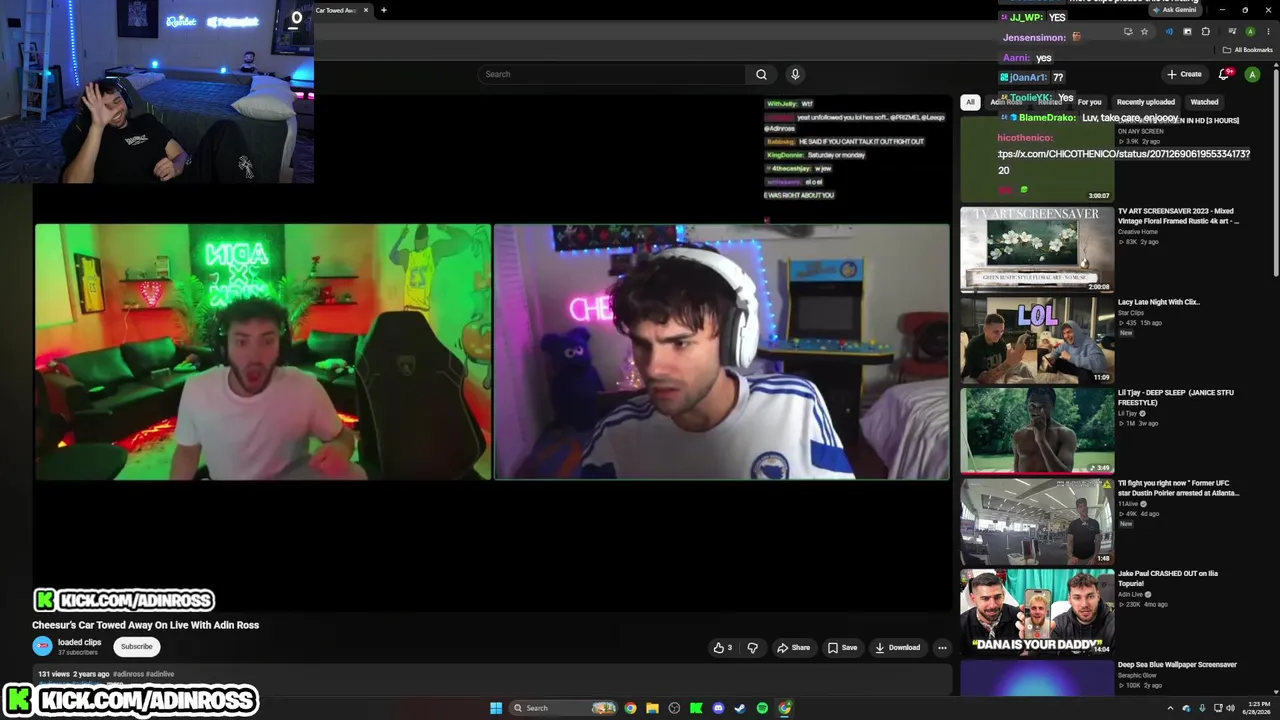The image size is (1280, 720).
Task: Open a new browser tab with plus
Action: (x=383, y=10)
